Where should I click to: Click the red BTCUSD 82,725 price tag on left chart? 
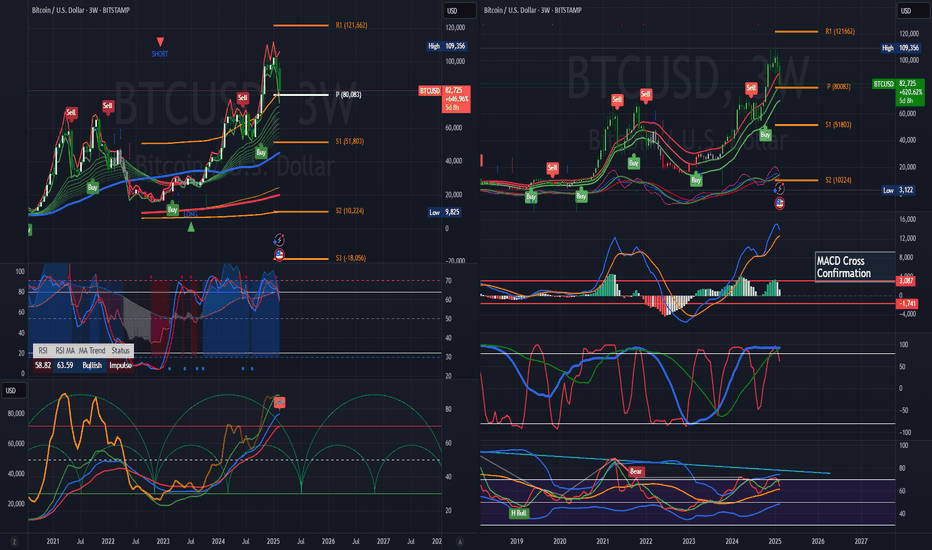pos(445,99)
